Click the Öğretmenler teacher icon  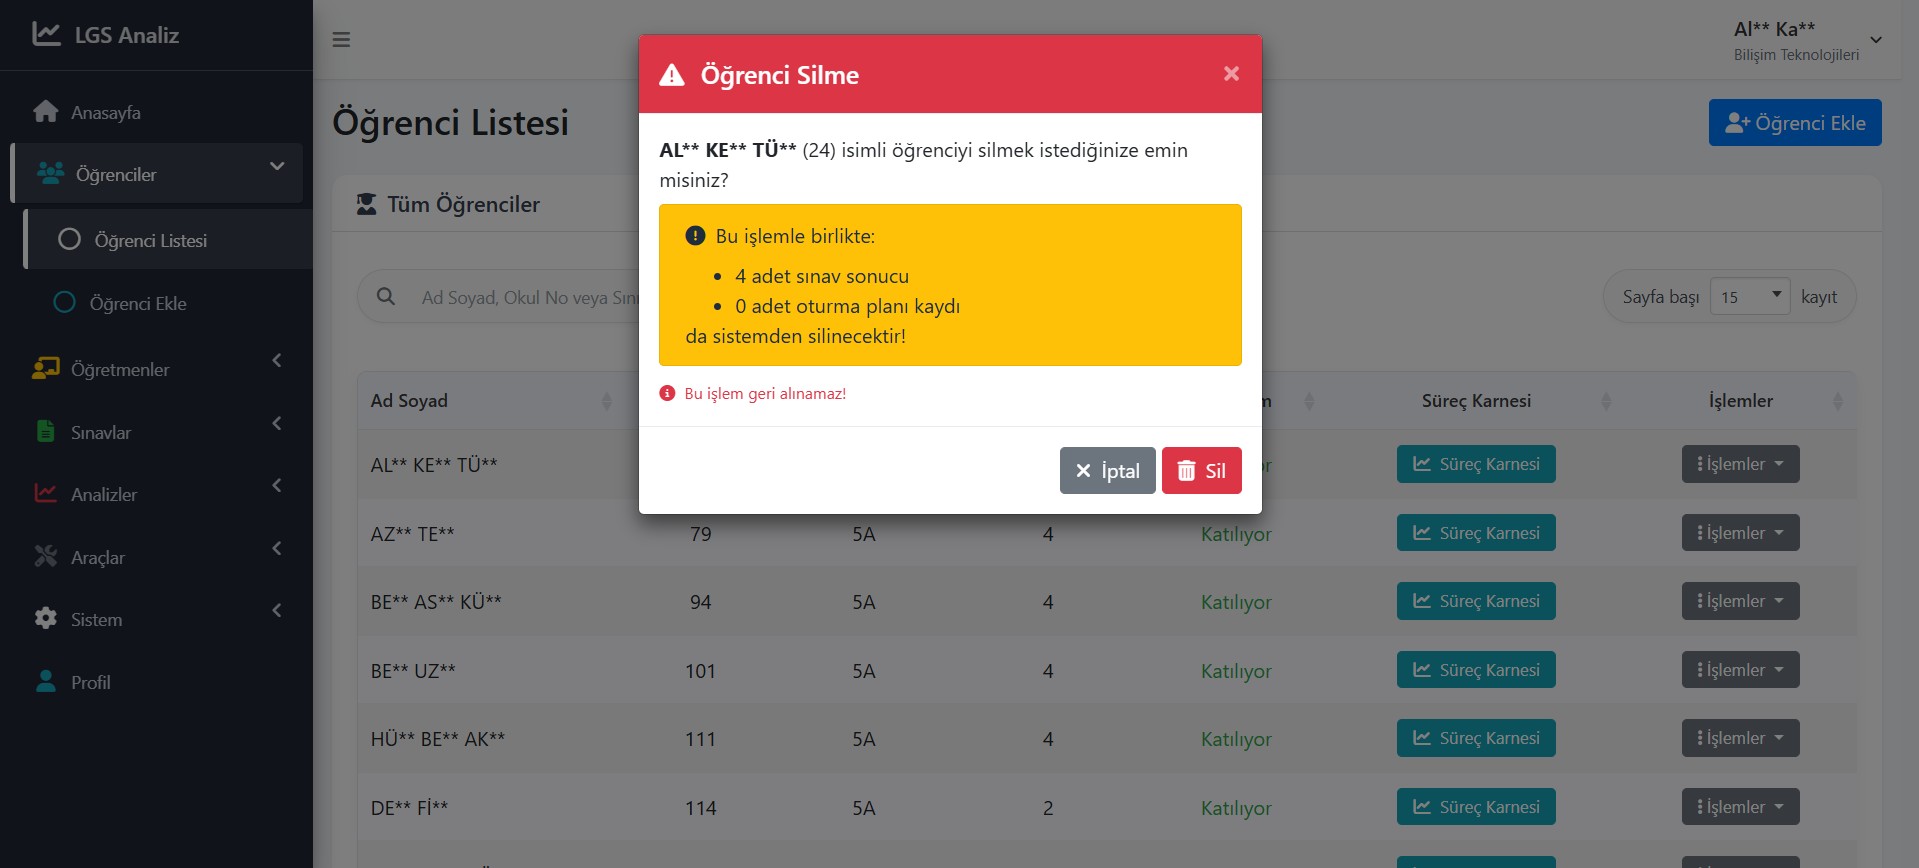click(x=46, y=369)
